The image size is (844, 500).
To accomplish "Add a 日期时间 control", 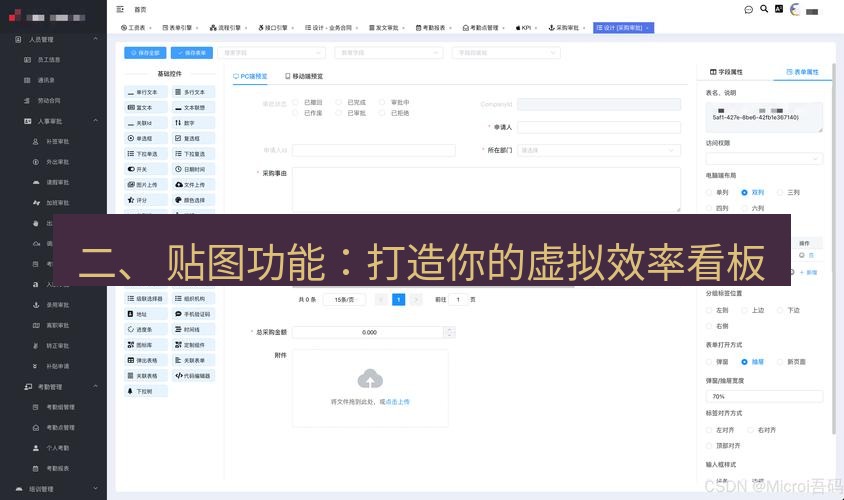I will tap(193, 169).
